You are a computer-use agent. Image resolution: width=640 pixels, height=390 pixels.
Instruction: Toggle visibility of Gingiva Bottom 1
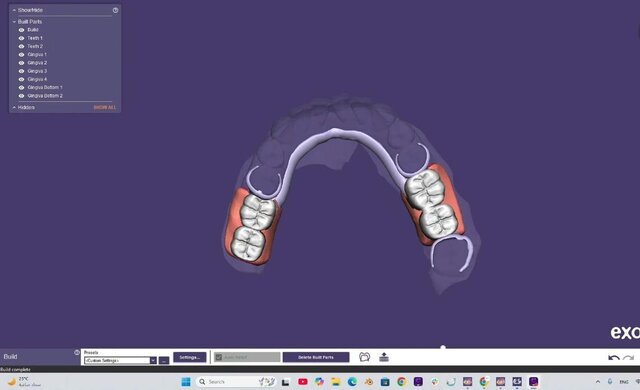21,87
